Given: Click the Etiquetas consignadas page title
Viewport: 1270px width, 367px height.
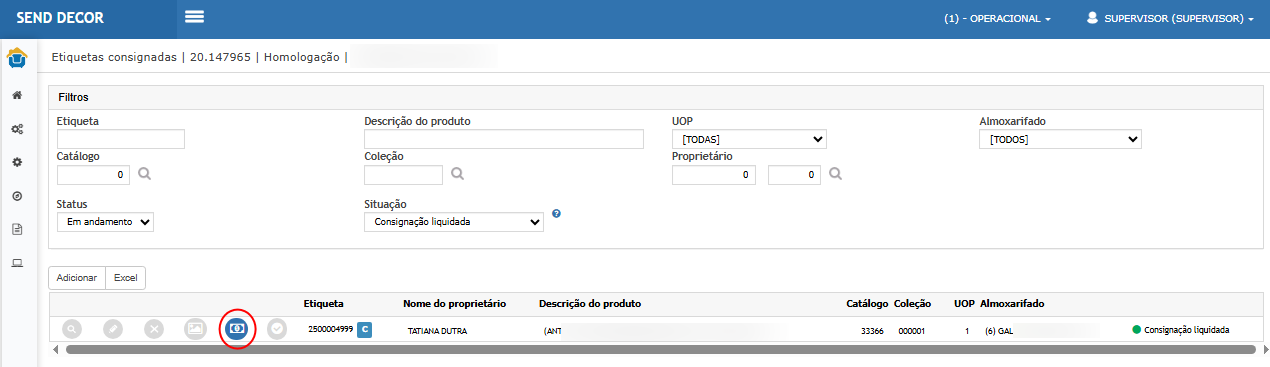Looking at the screenshot, I should coord(115,57).
